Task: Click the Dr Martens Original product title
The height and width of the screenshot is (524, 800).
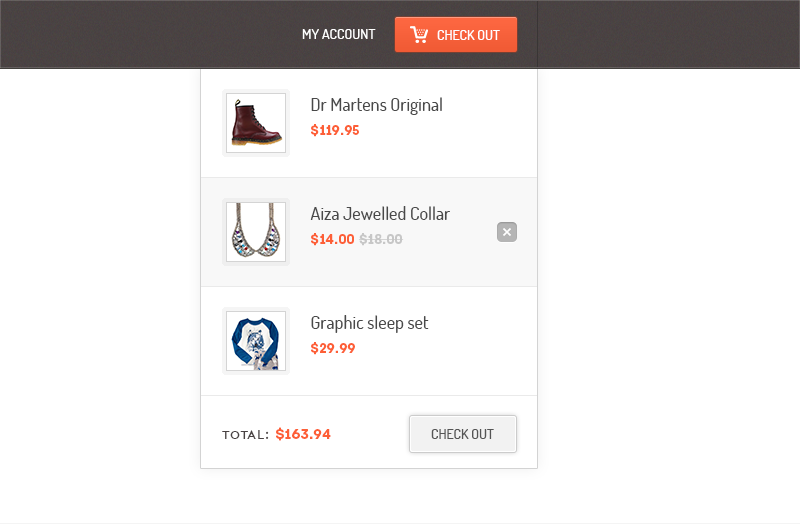Action: [376, 105]
